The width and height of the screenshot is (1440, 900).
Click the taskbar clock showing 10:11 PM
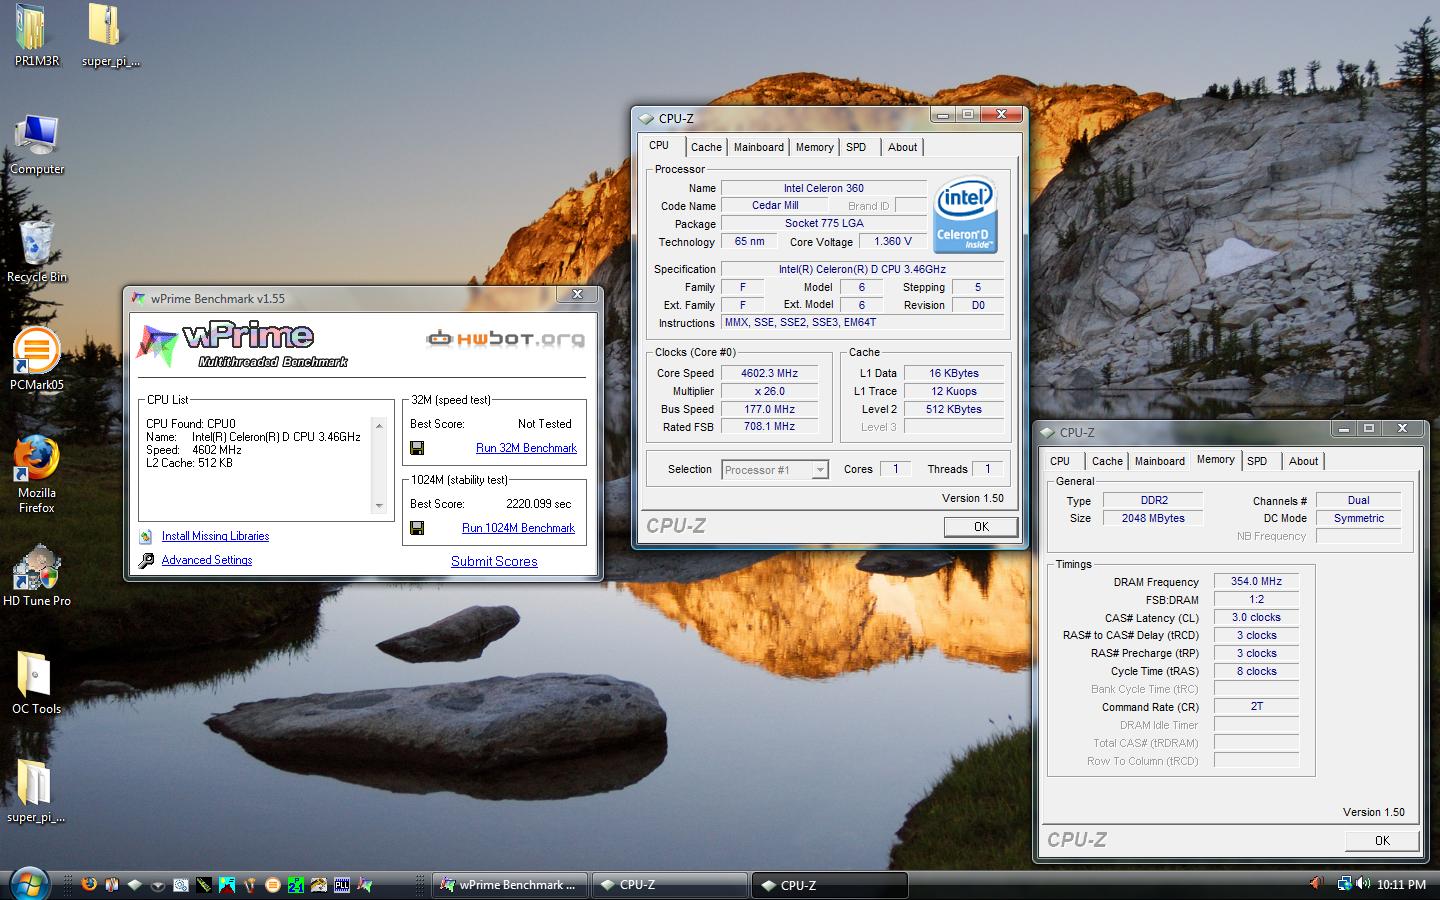(1401, 885)
